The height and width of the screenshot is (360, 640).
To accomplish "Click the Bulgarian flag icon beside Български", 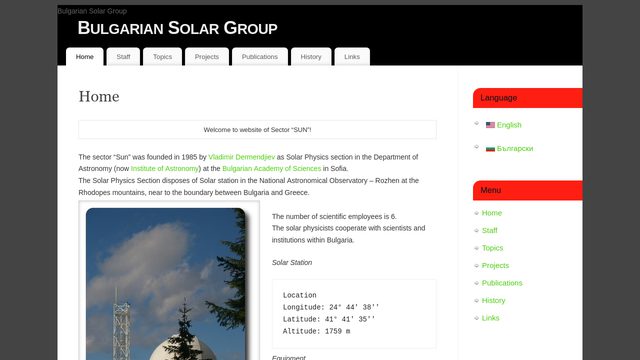I will (490, 149).
